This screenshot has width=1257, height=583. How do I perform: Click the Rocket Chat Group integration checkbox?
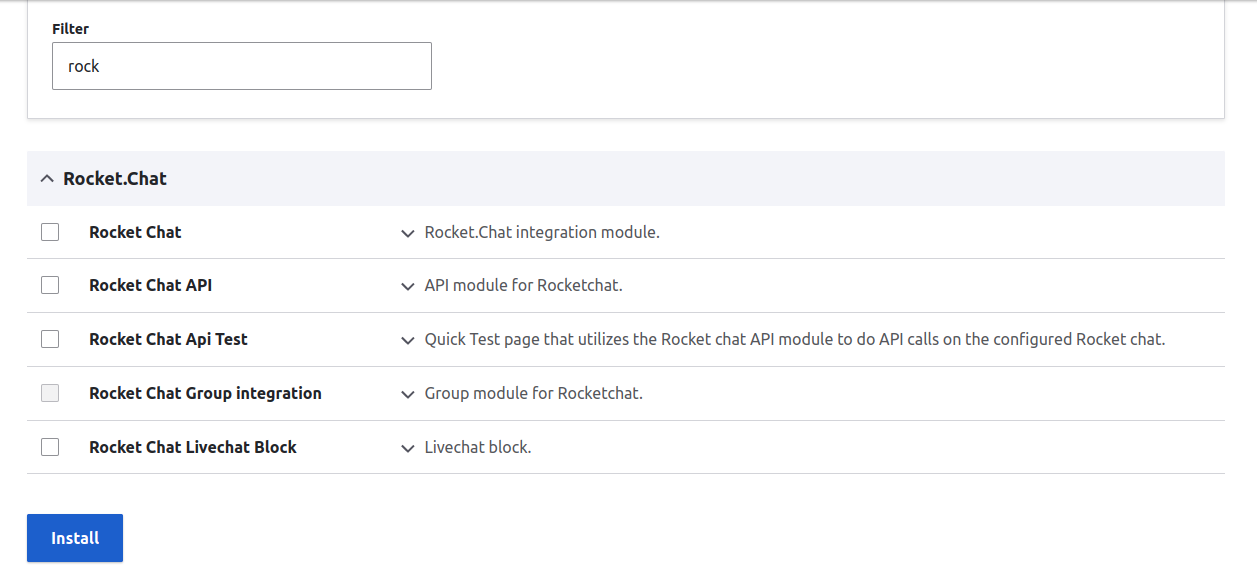coord(50,392)
